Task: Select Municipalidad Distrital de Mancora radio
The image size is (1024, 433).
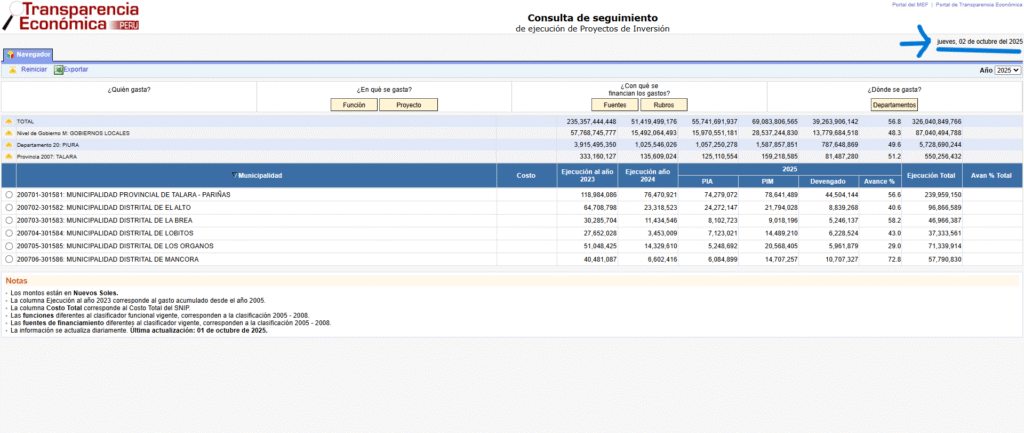Action: pos(9,260)
